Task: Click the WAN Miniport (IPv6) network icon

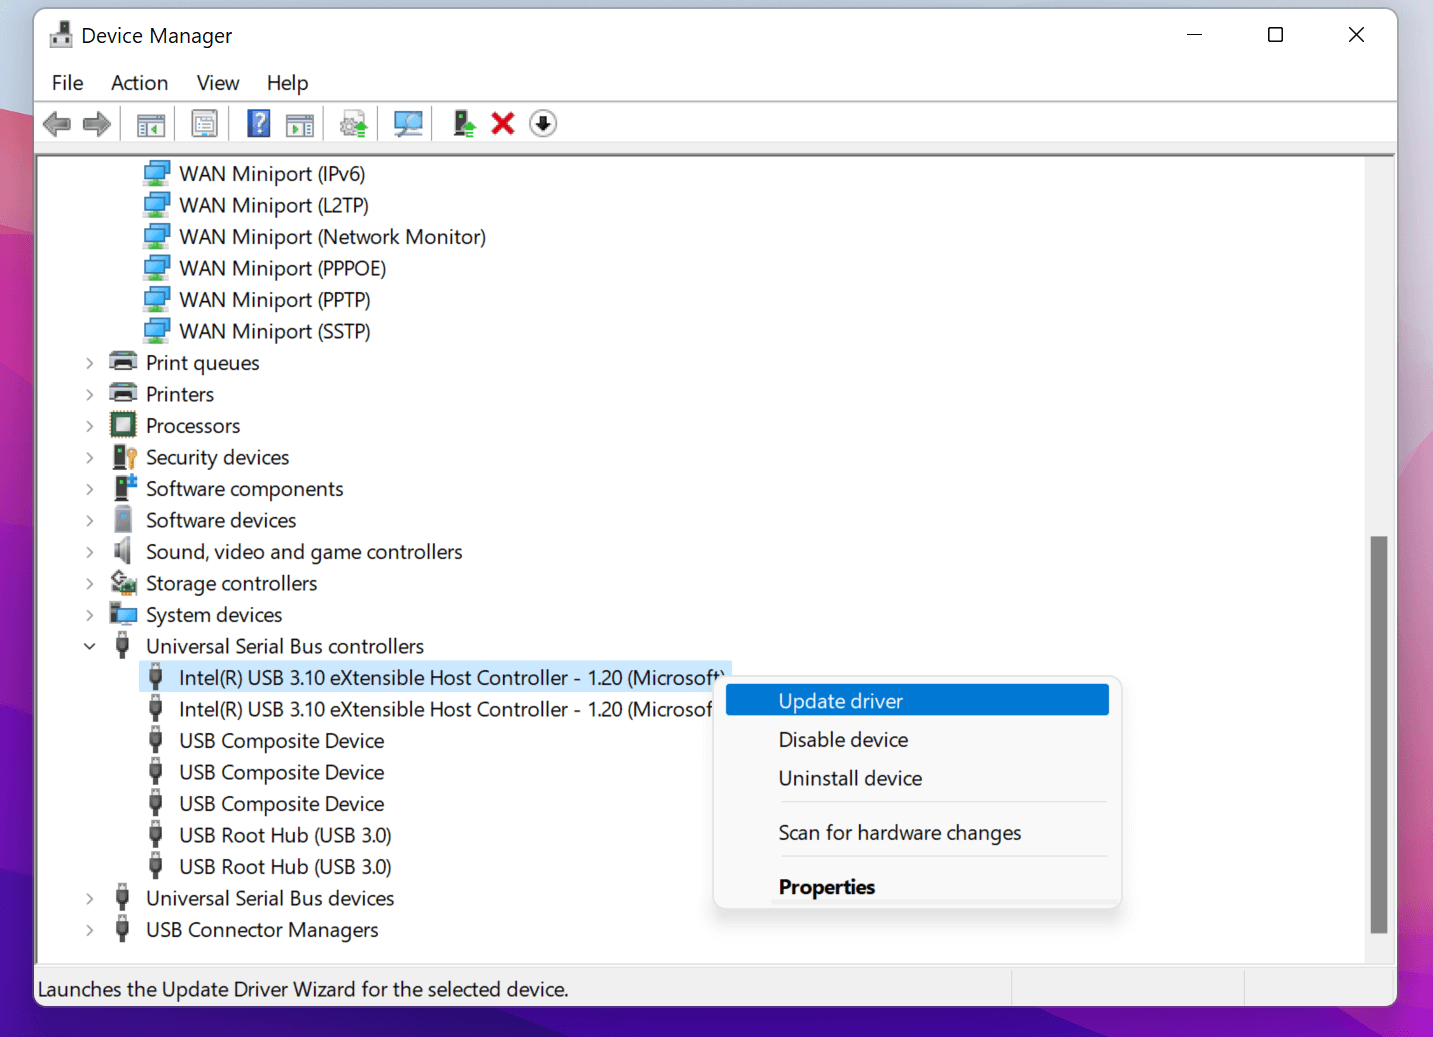Action: tap(157, 174)
